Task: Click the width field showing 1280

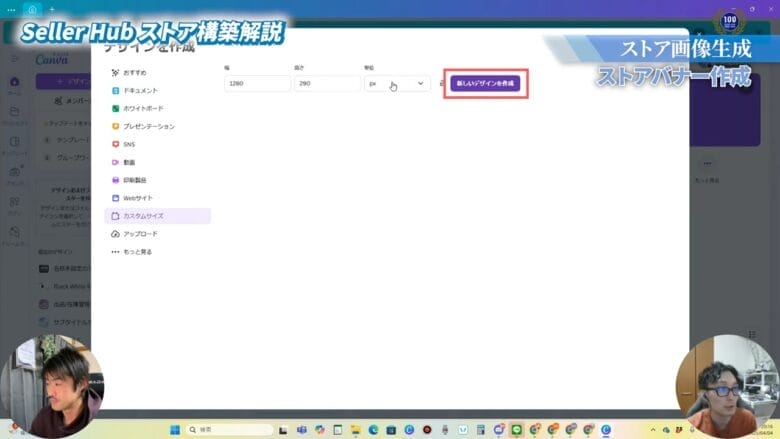Action: point(257,84)
